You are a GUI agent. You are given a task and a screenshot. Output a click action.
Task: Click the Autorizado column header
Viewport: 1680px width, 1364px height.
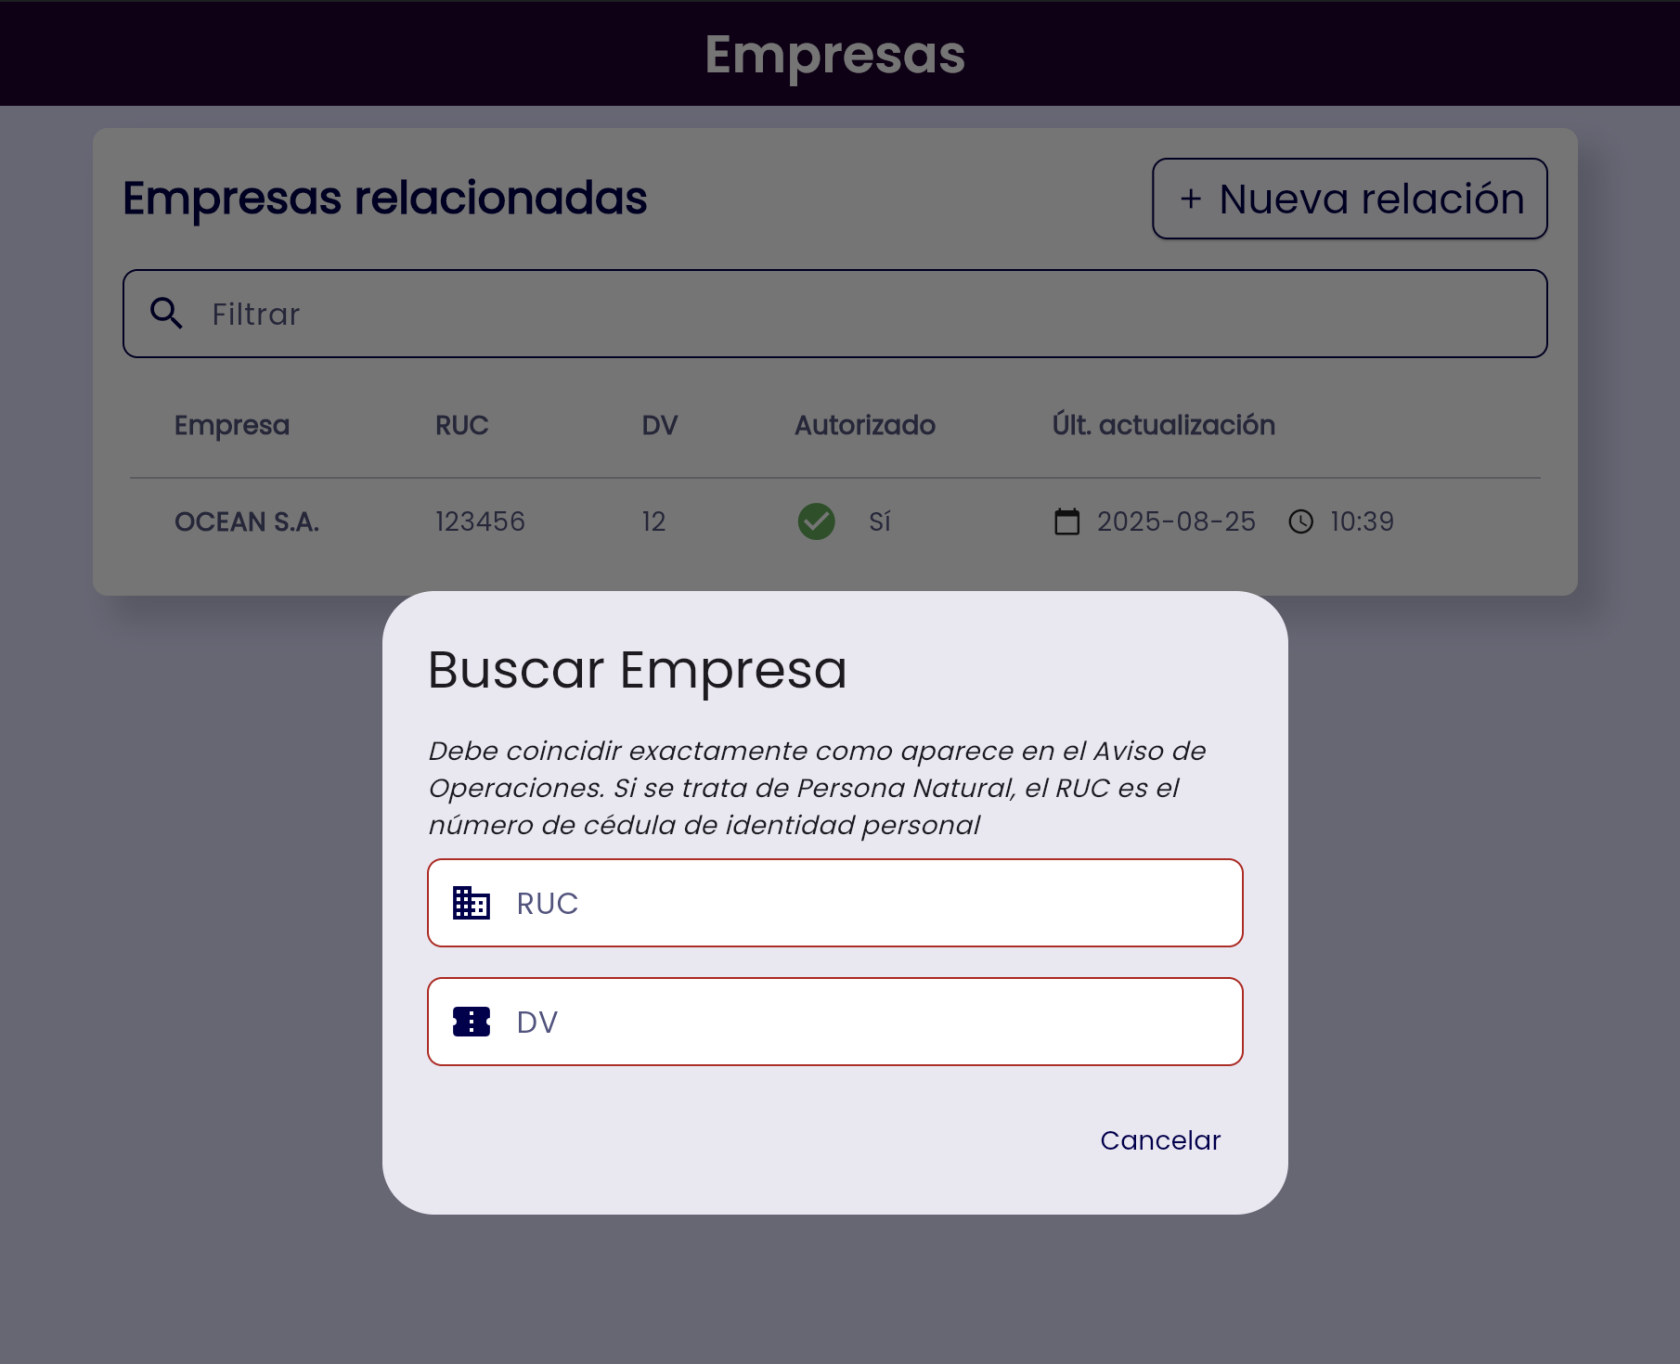[865, 425]
